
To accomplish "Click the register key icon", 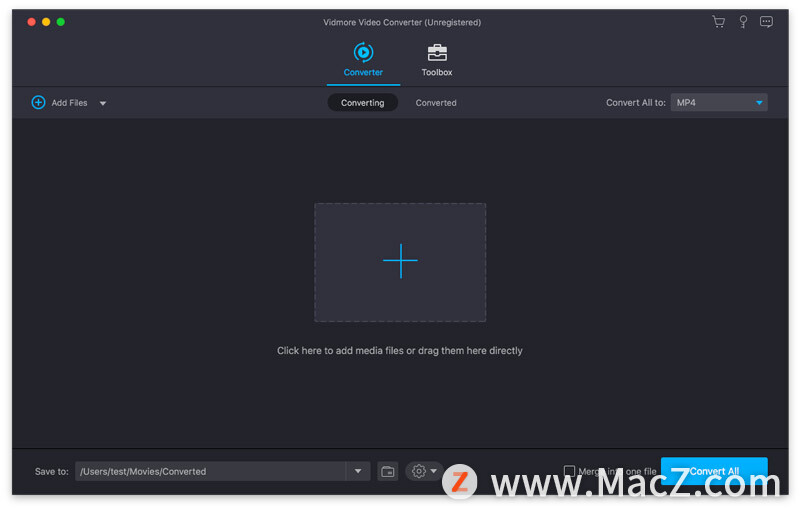I will [743, 22].
